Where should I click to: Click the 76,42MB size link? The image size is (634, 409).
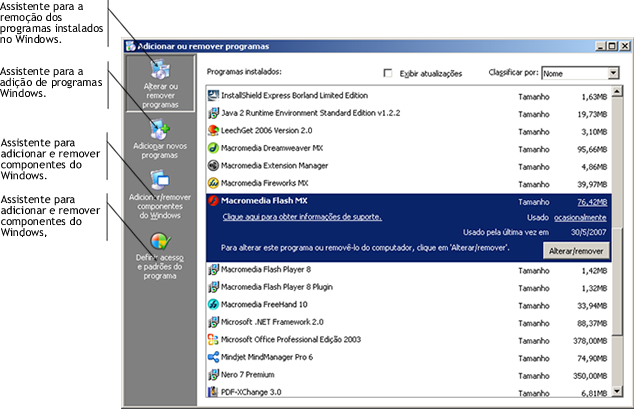(x=591, y=201)
